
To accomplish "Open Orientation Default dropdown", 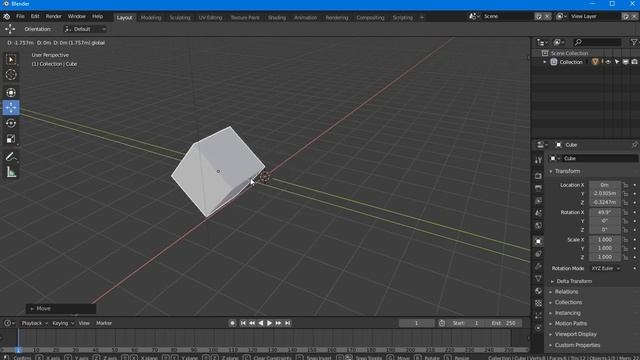I will click(x=85, y=29).
